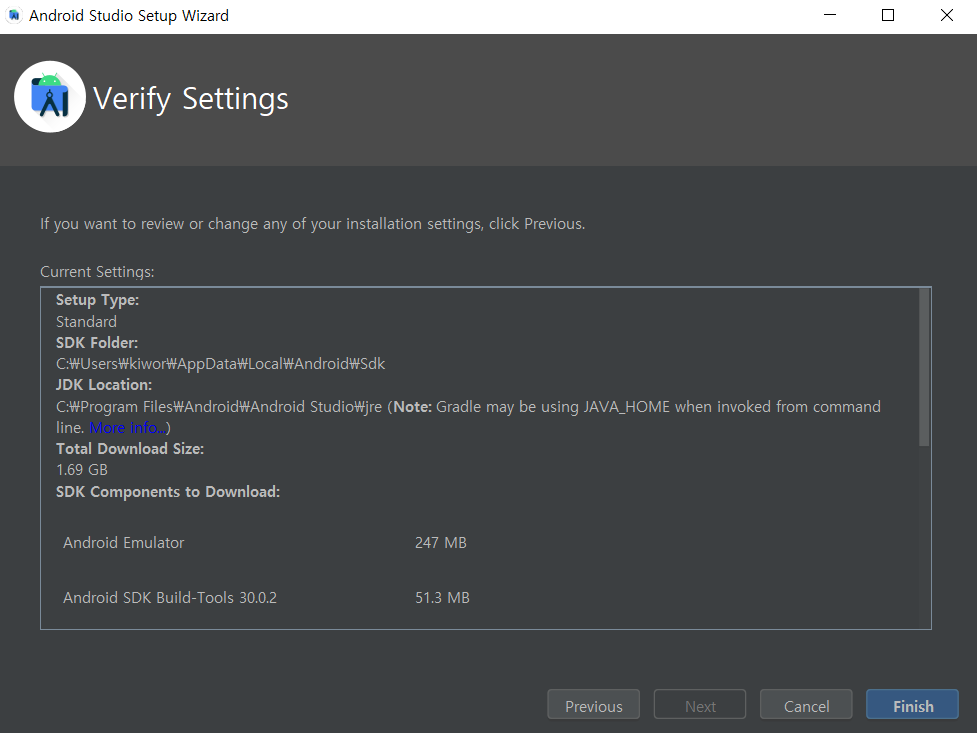Click the Total Download Size heading
Screen dimensions: 977x733
click(x=130, y=449)
